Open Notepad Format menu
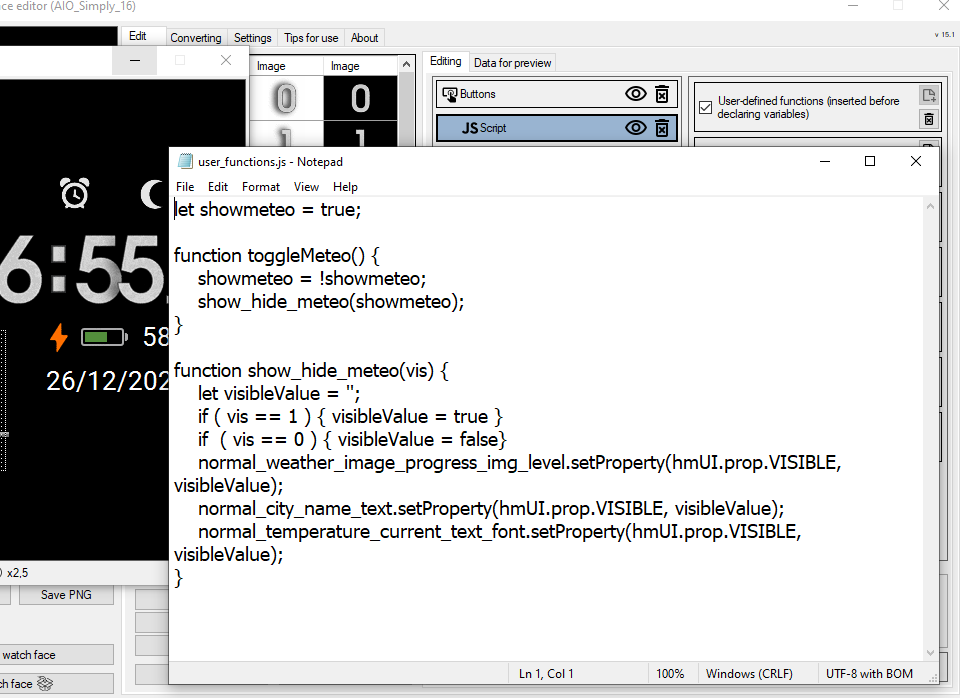 (x=261, y=187)
